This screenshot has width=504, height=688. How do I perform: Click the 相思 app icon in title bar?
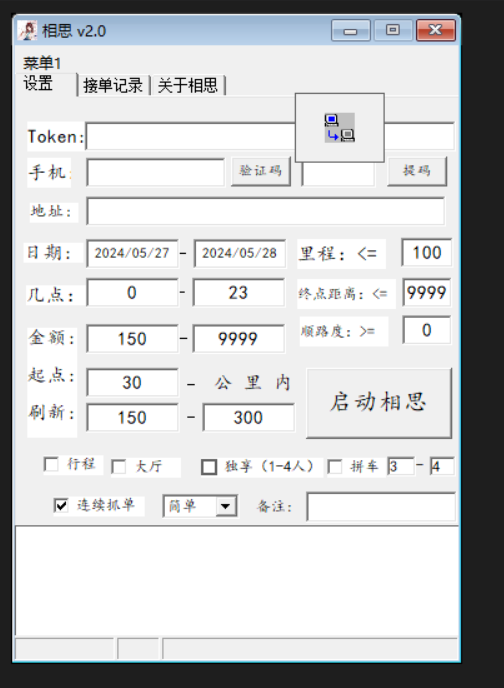[x=27, y=31]
